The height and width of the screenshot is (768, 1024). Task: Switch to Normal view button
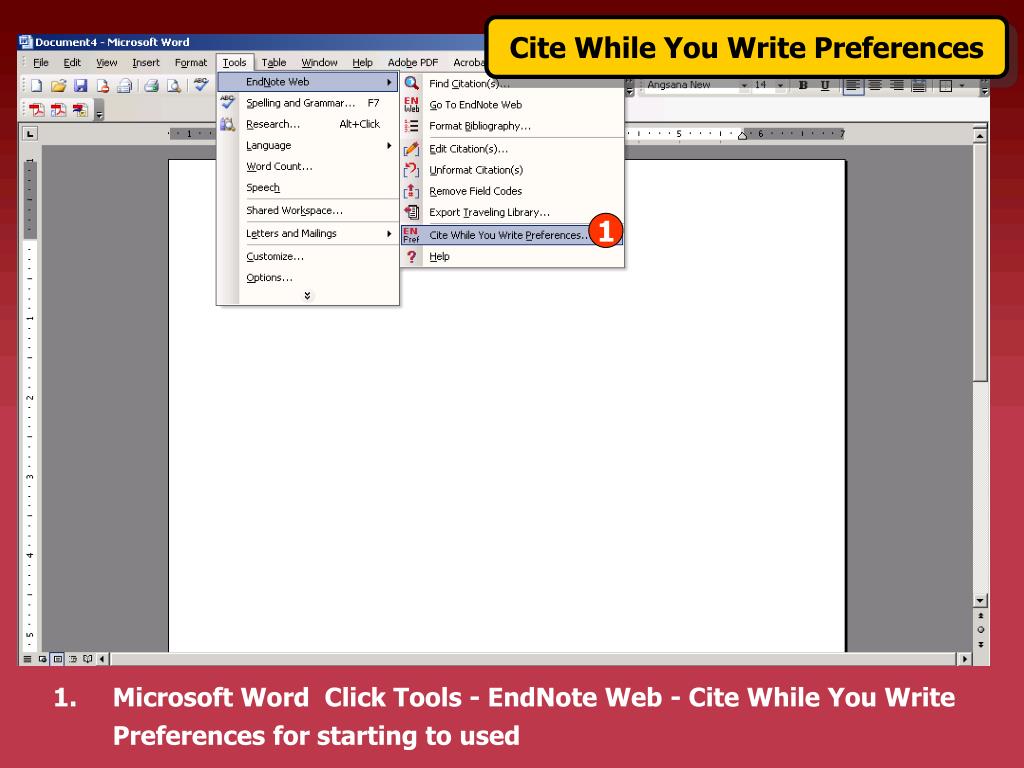click(x=27, y=659)
